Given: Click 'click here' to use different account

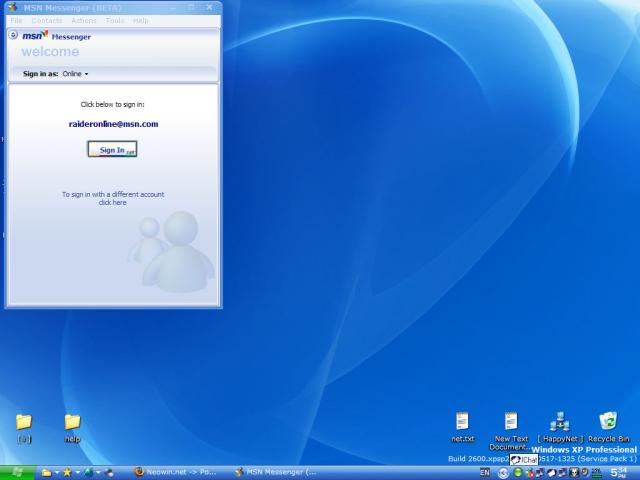Looking at the screenshot, I should pos(113,203).
